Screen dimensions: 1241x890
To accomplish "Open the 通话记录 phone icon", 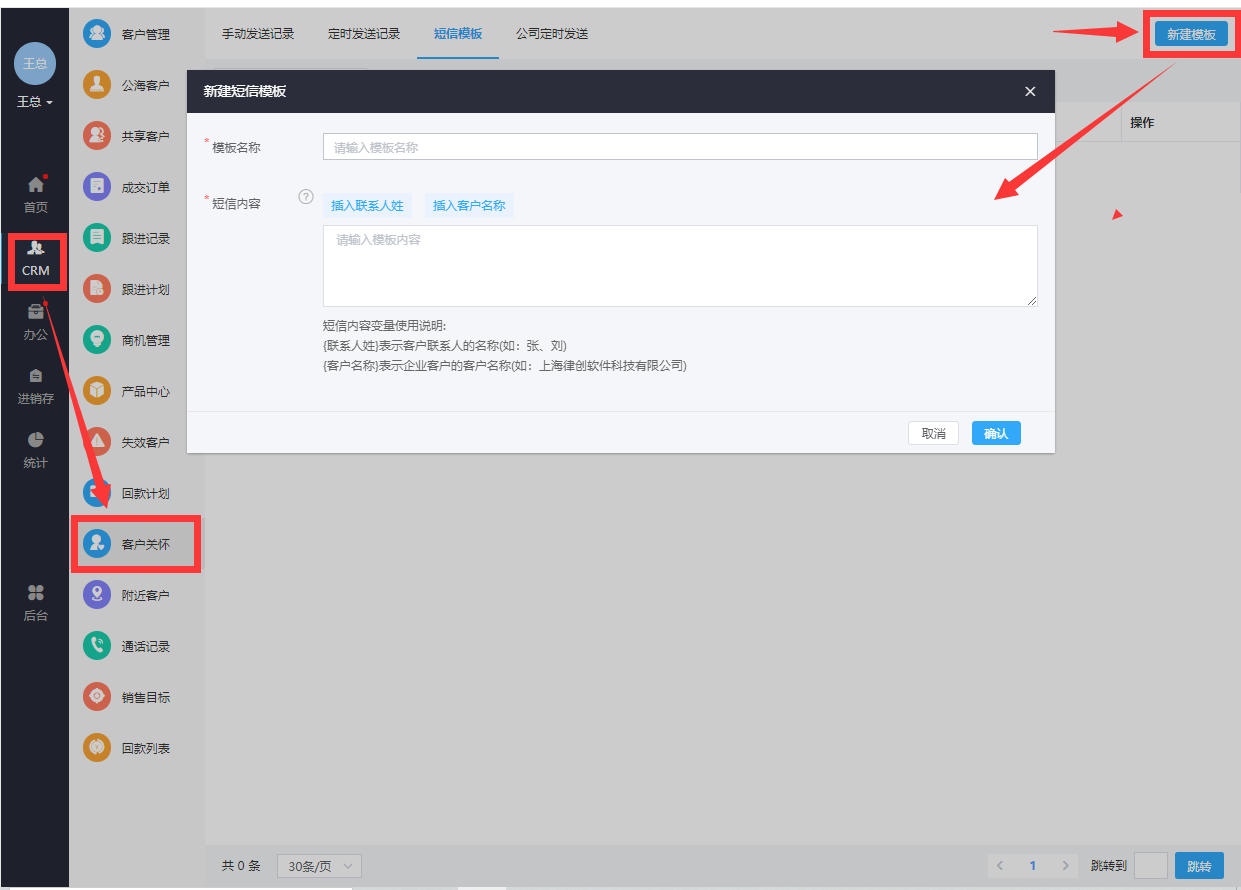I will click(97, 646).
